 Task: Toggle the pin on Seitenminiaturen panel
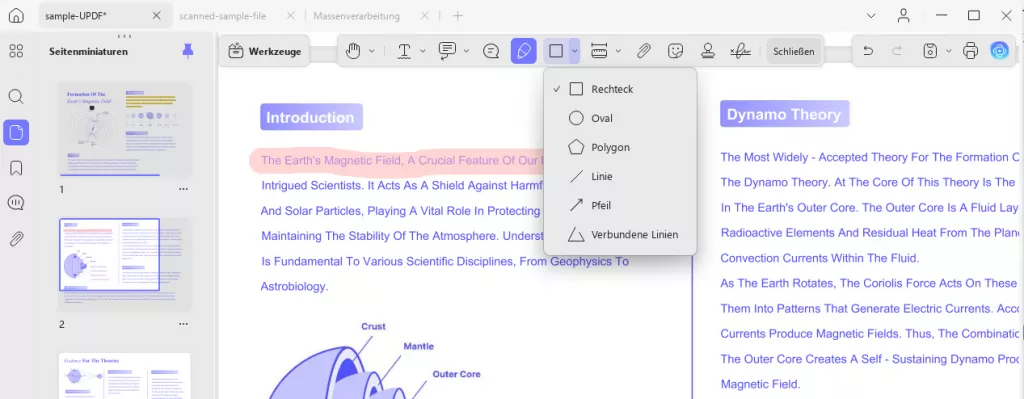point(188,51)
